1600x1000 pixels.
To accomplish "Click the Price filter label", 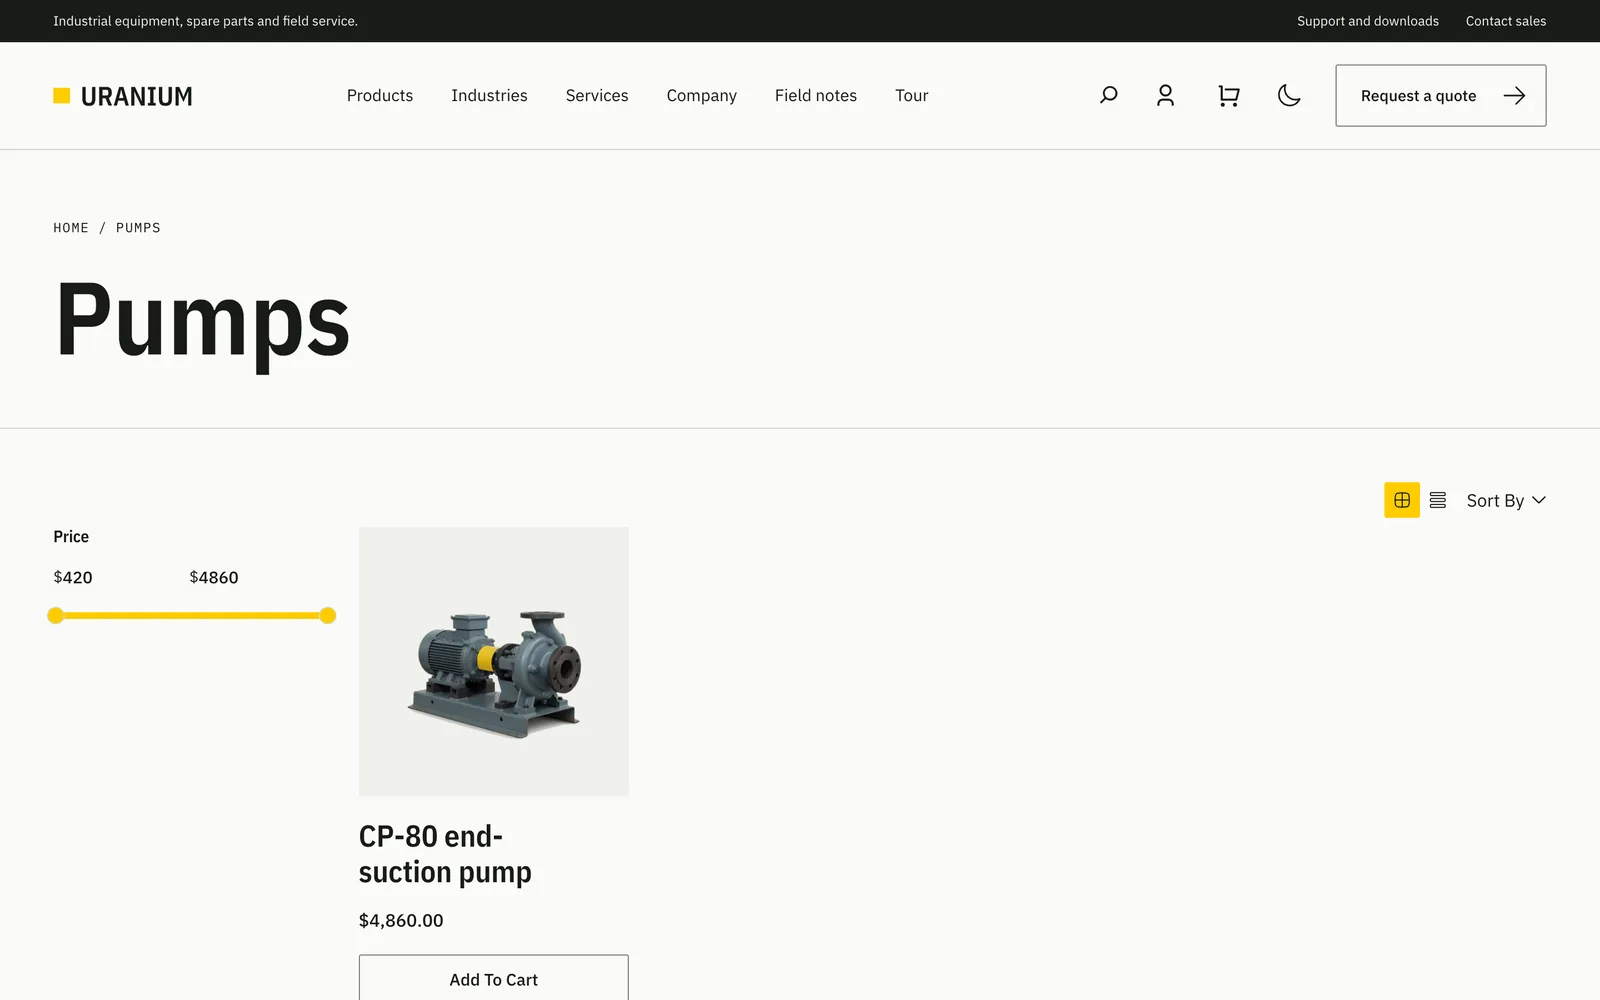I will [71, 537].
